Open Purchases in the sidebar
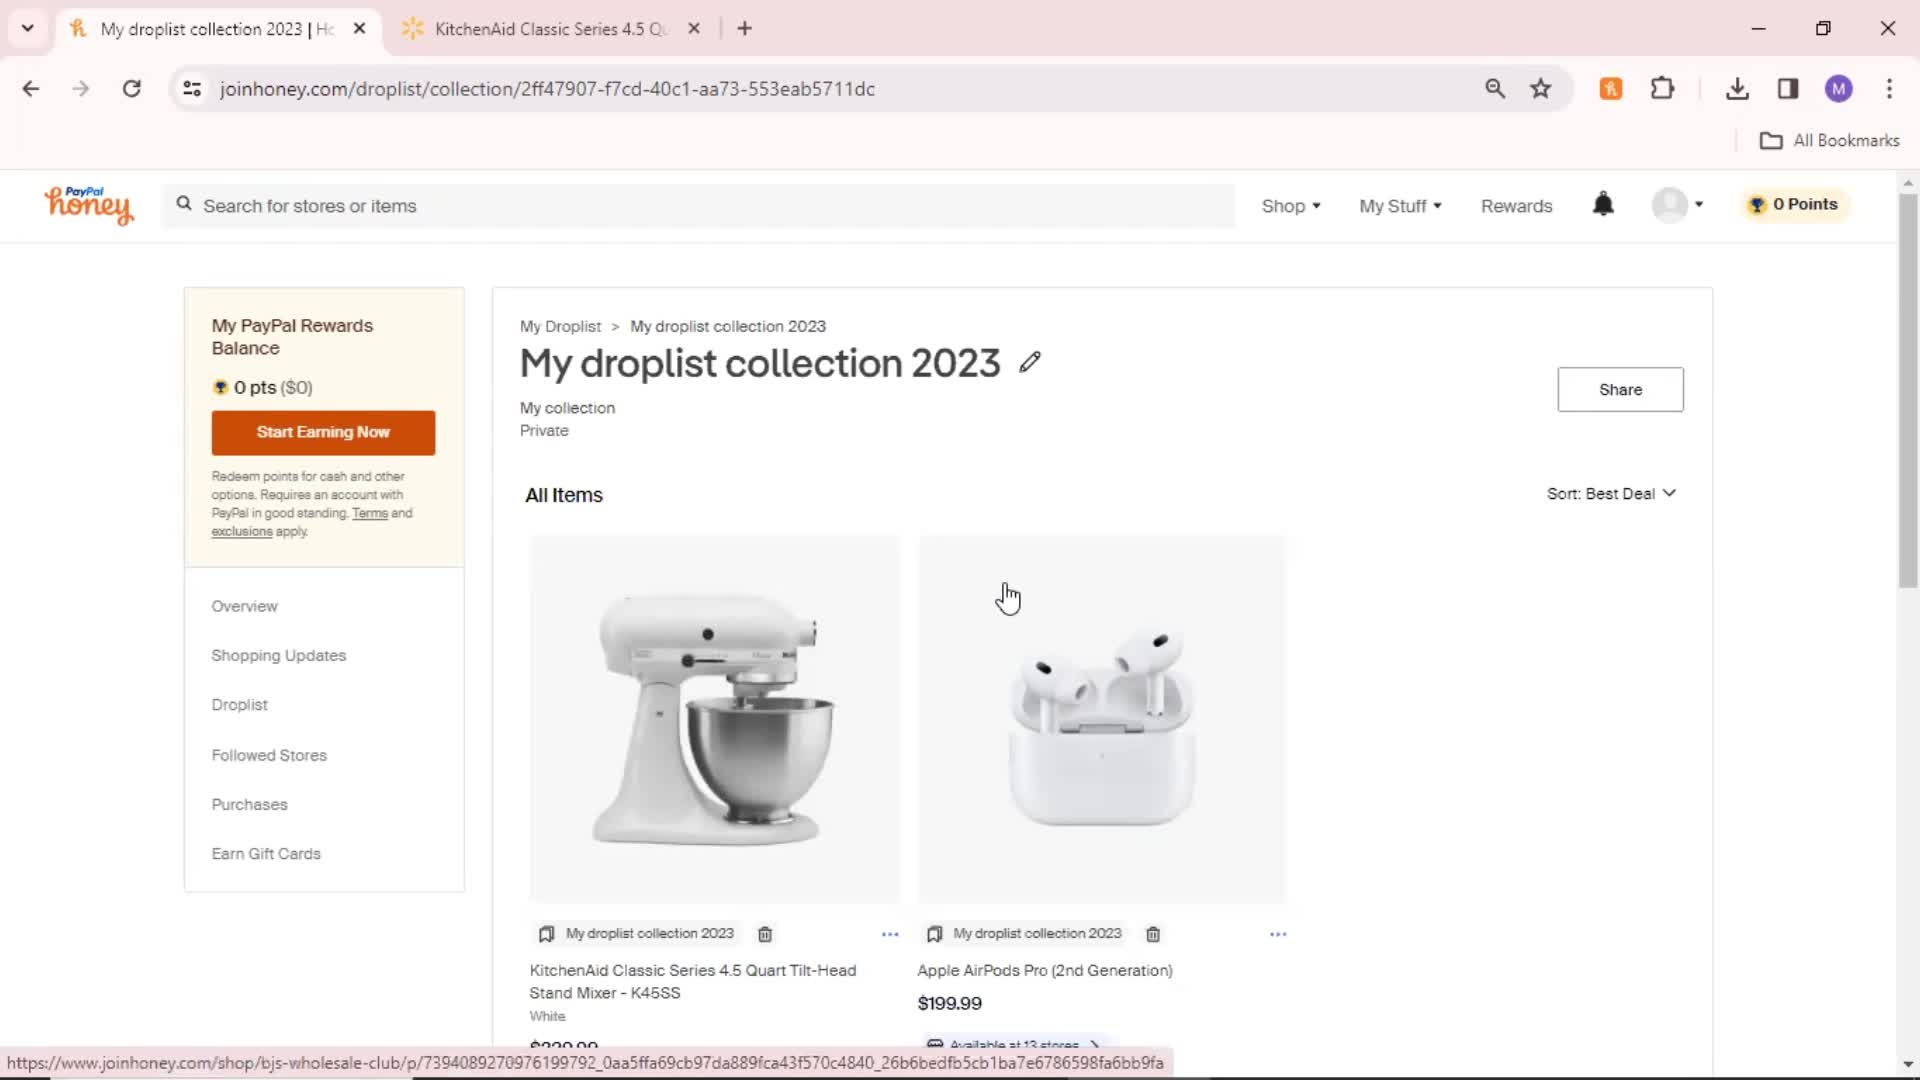 tap(249, 804)
